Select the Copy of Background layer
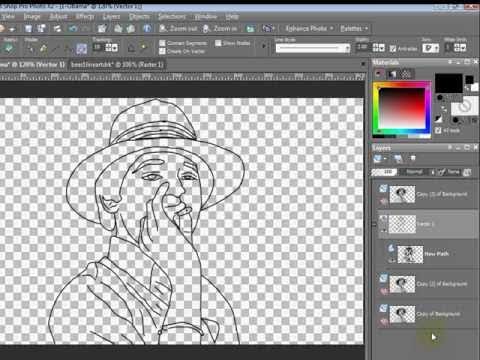The height and width of the screenshot is (360, 480). point(428,314)
